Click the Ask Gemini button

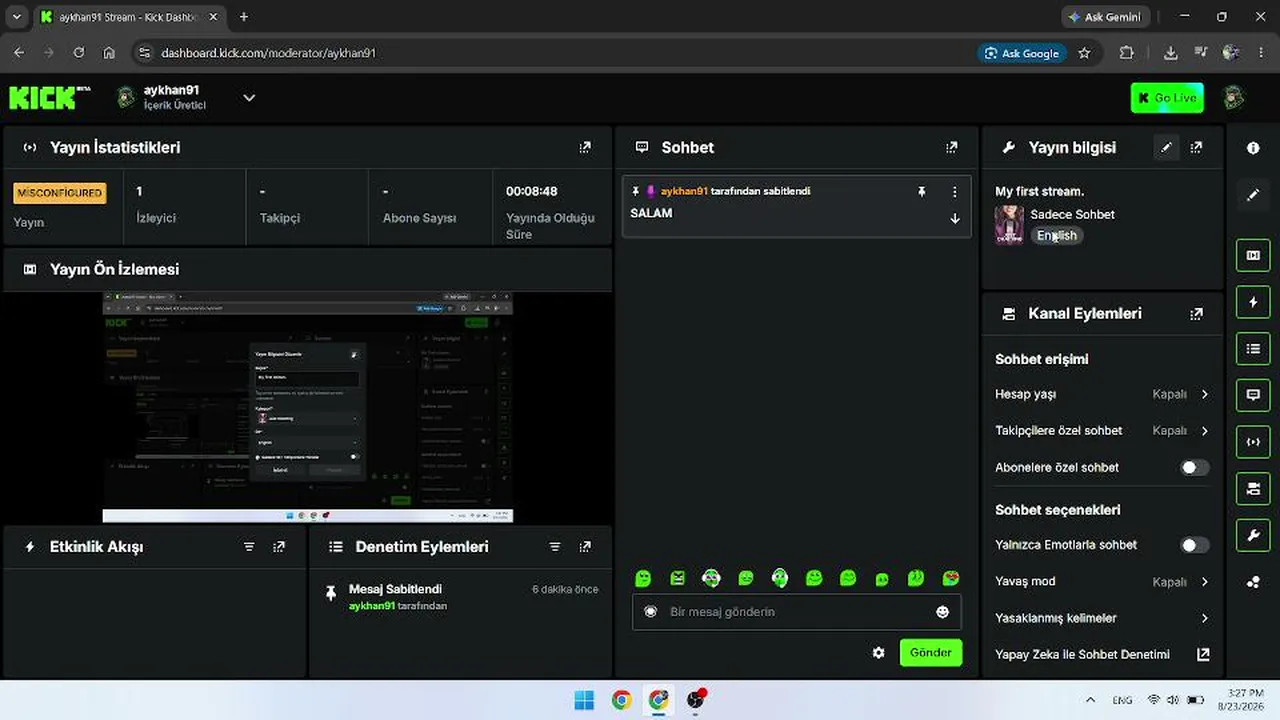[x=1106, y=17]
